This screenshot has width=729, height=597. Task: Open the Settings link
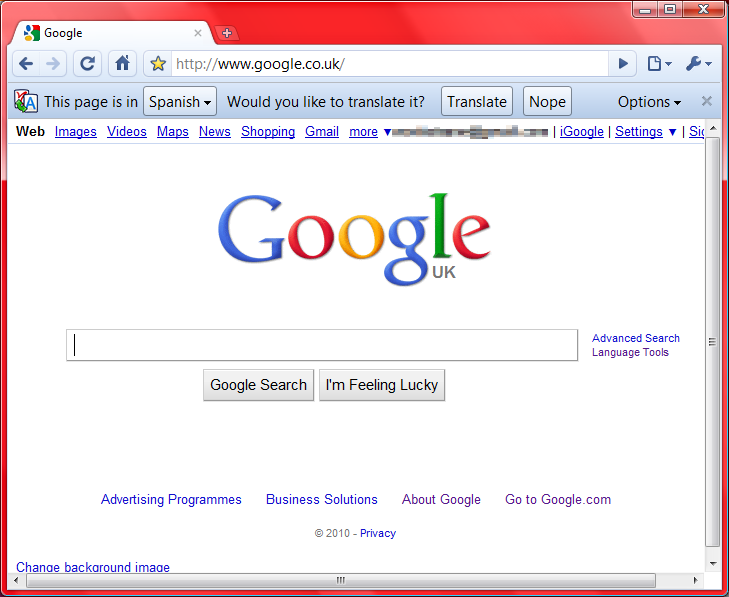tap(639, 132)
